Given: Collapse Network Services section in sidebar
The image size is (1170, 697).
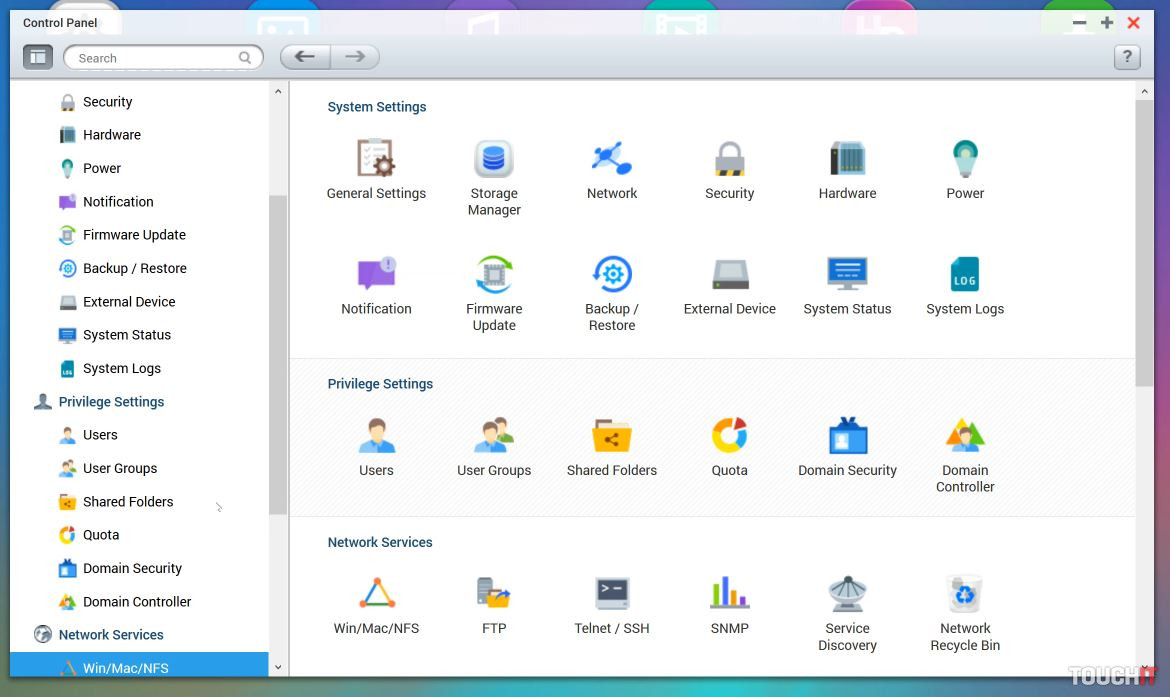Looking at the screenshot, I should click(x=111, y=635).
